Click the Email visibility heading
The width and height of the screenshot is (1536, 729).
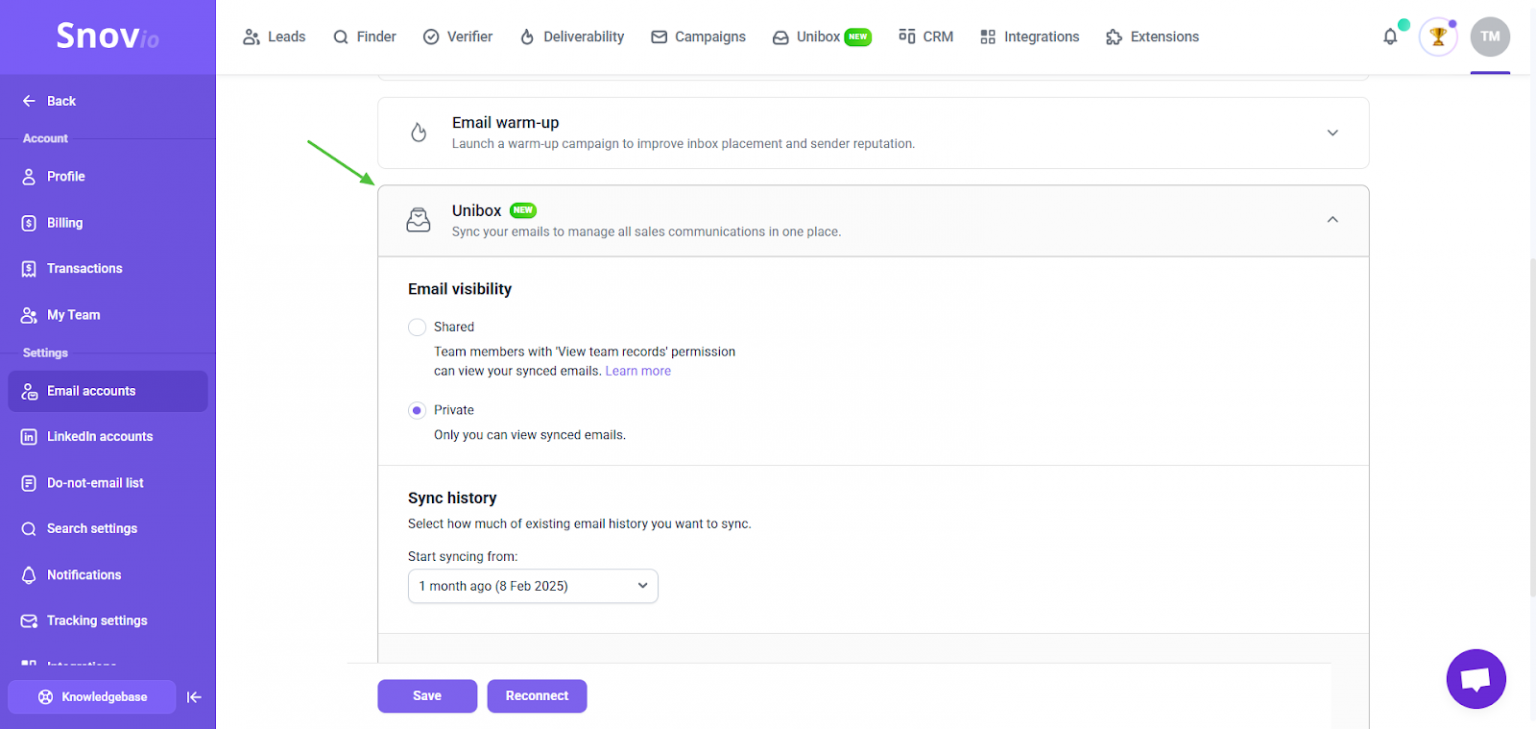pyautogui.click(x=460, y=289)
